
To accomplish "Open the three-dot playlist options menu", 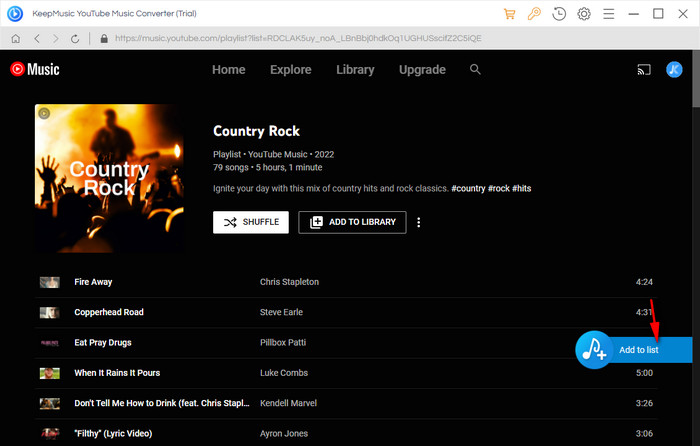I will [x=418, y=222].
